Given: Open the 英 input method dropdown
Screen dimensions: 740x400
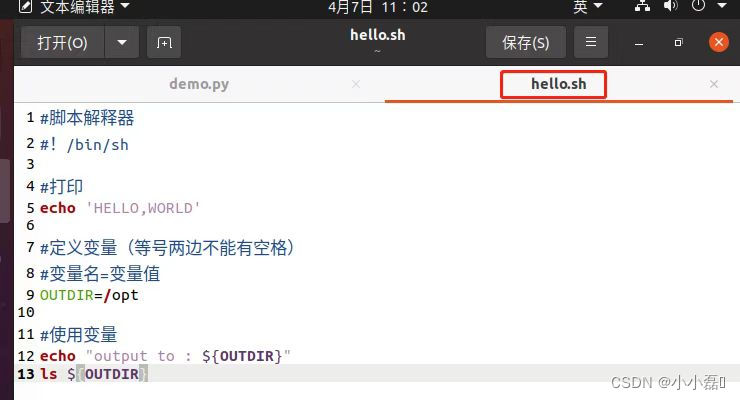Looking at the screenshot, I should click(x=588, y=7).
